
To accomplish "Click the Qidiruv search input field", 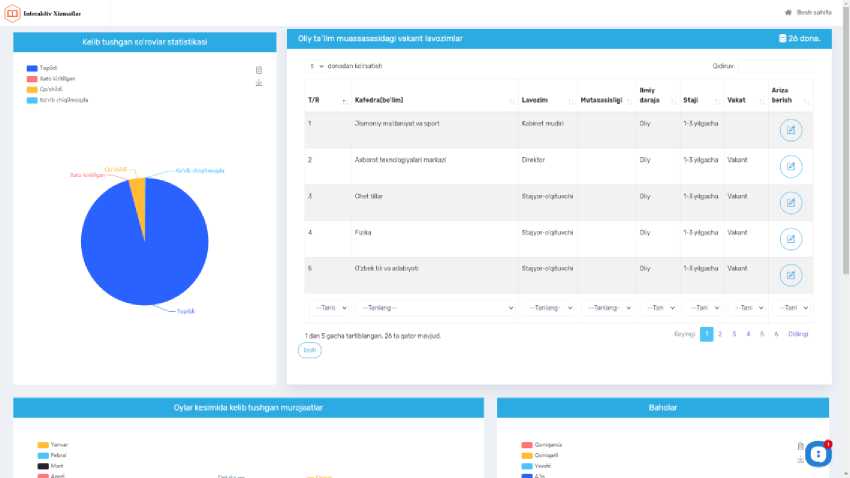I will point(775,66).
